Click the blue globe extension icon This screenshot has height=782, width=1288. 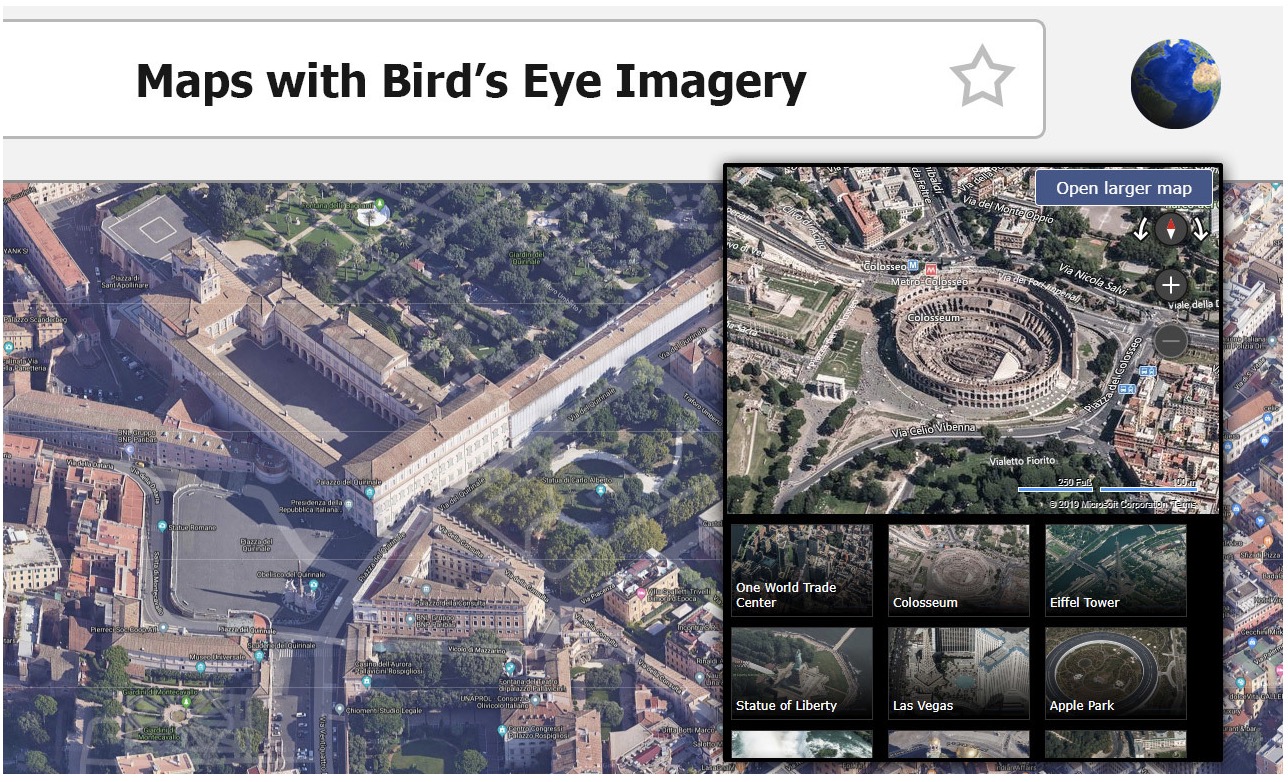(1176, 83)
